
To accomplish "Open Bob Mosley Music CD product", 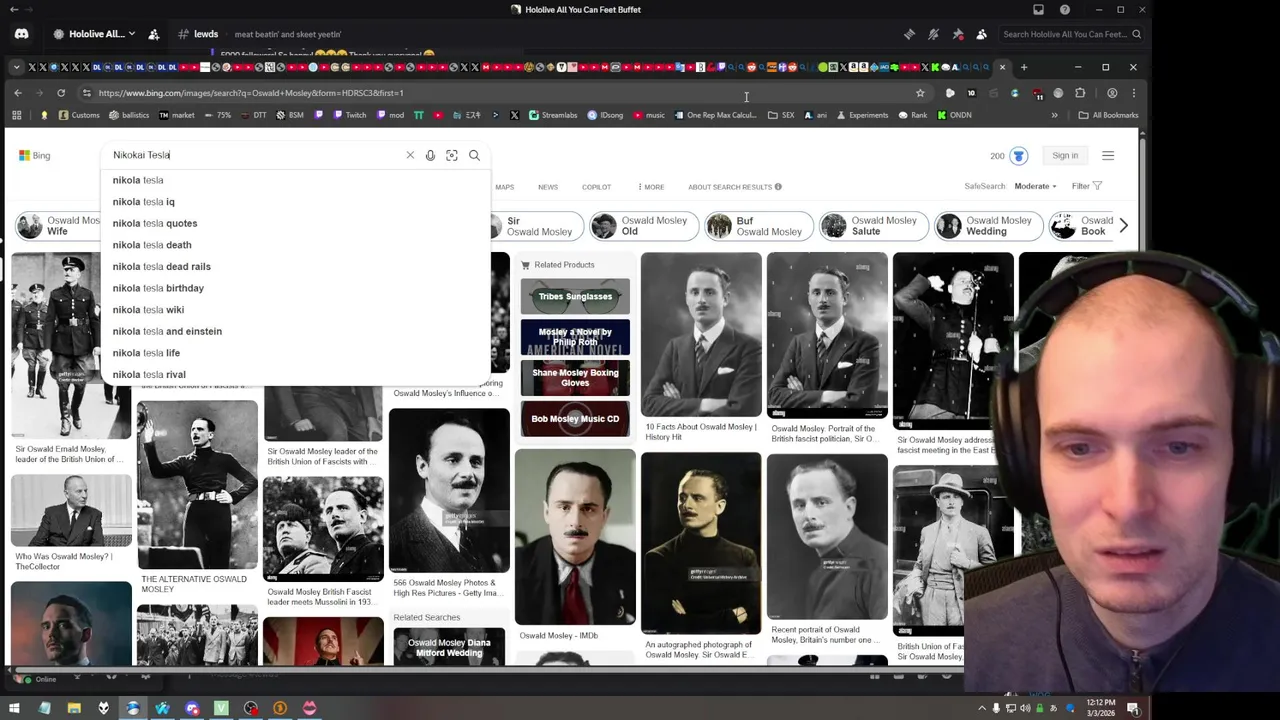I will coord(575,419).
